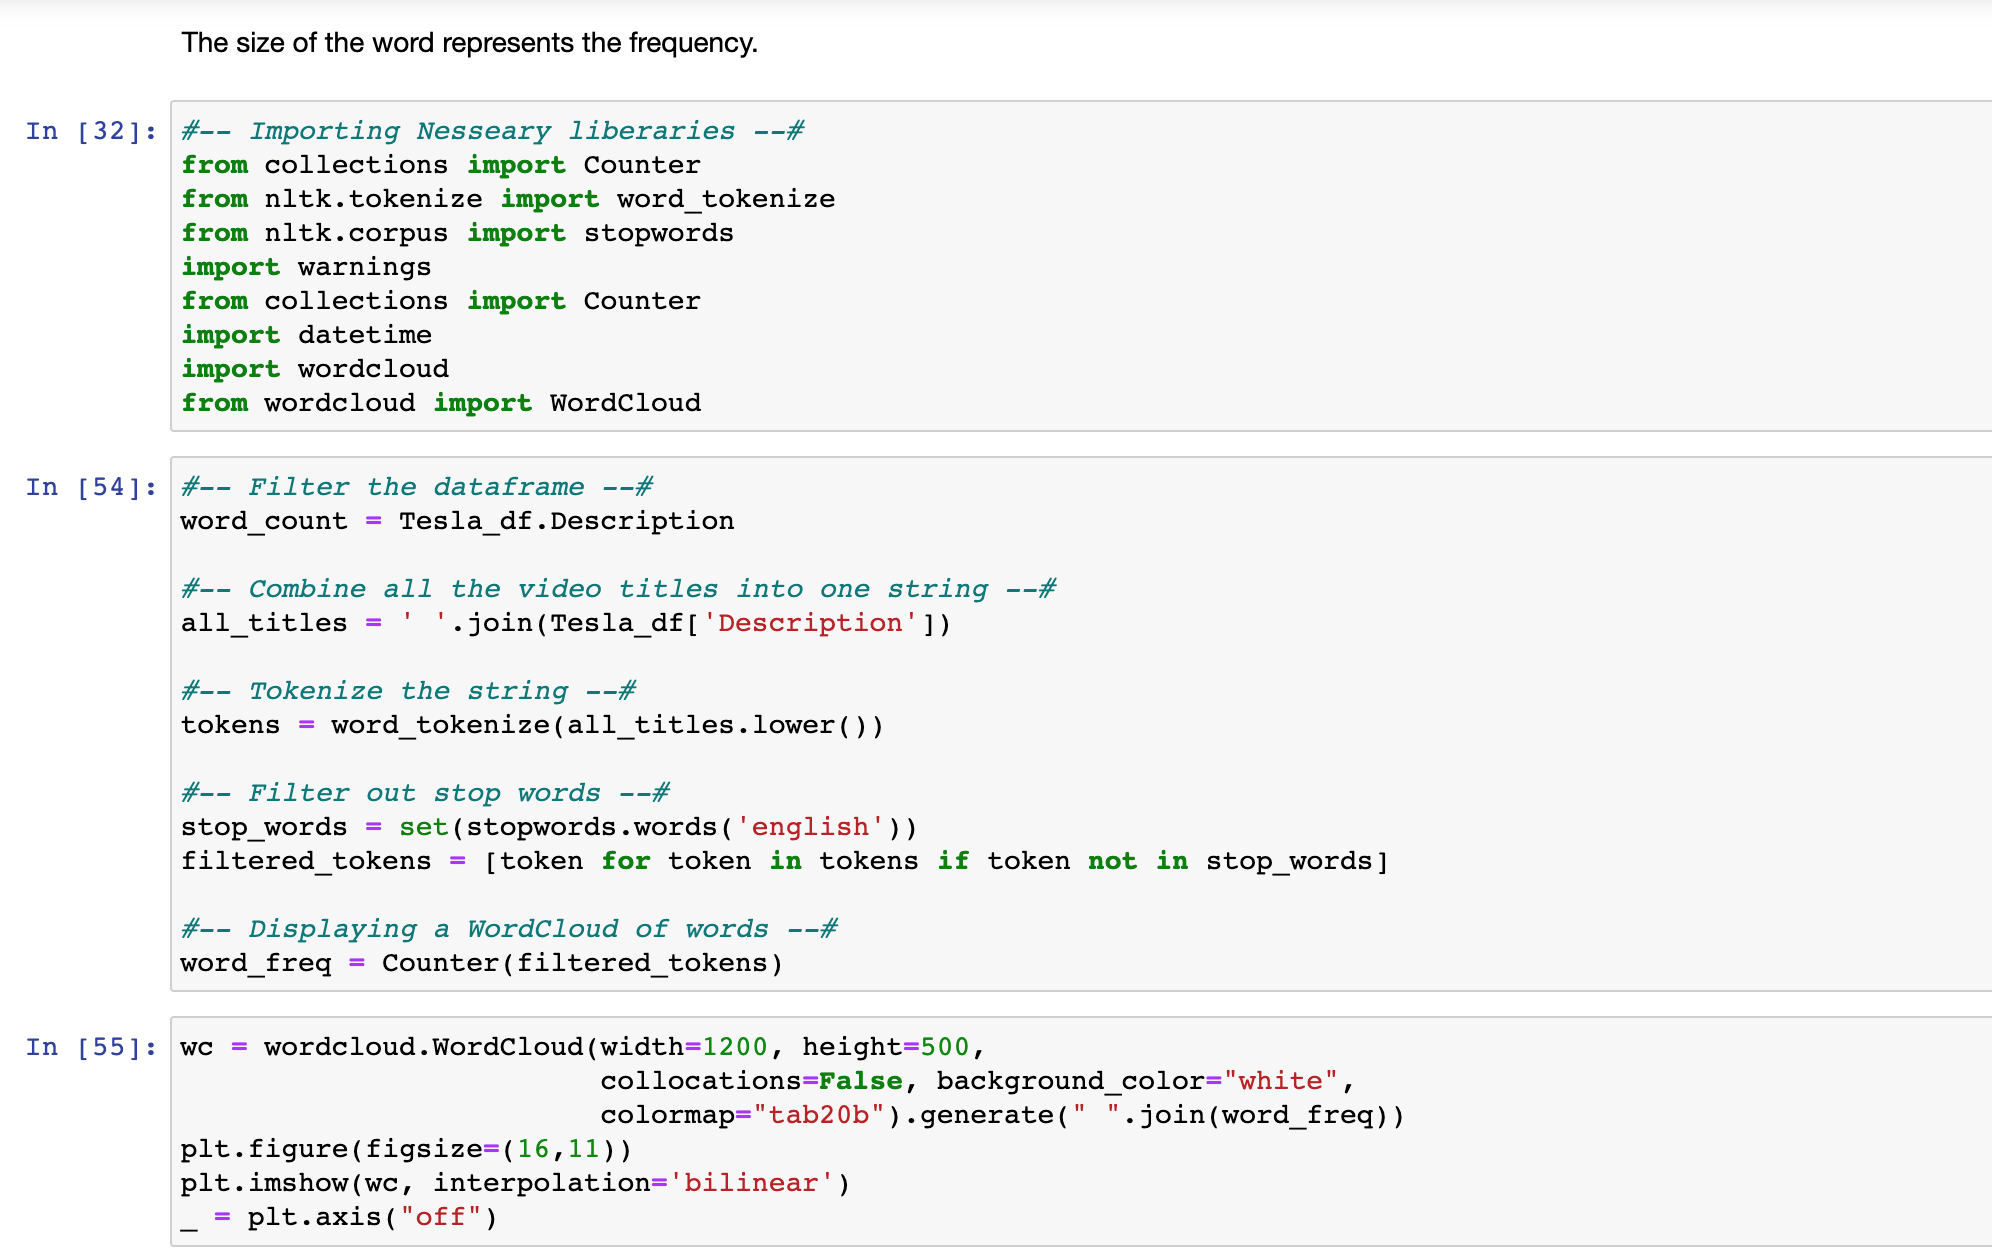Click the 'import warnings' line

coord(306,267)
